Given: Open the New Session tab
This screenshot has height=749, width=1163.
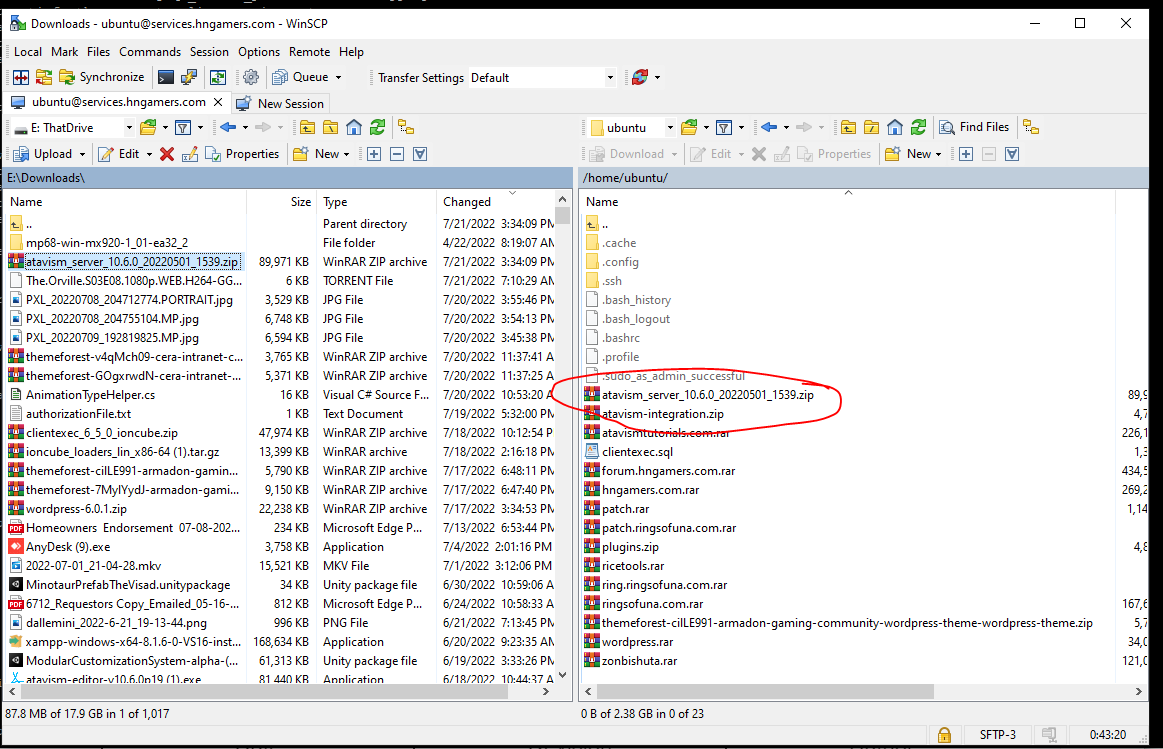Looking at the screenshot, I should [x=280, y=103].
